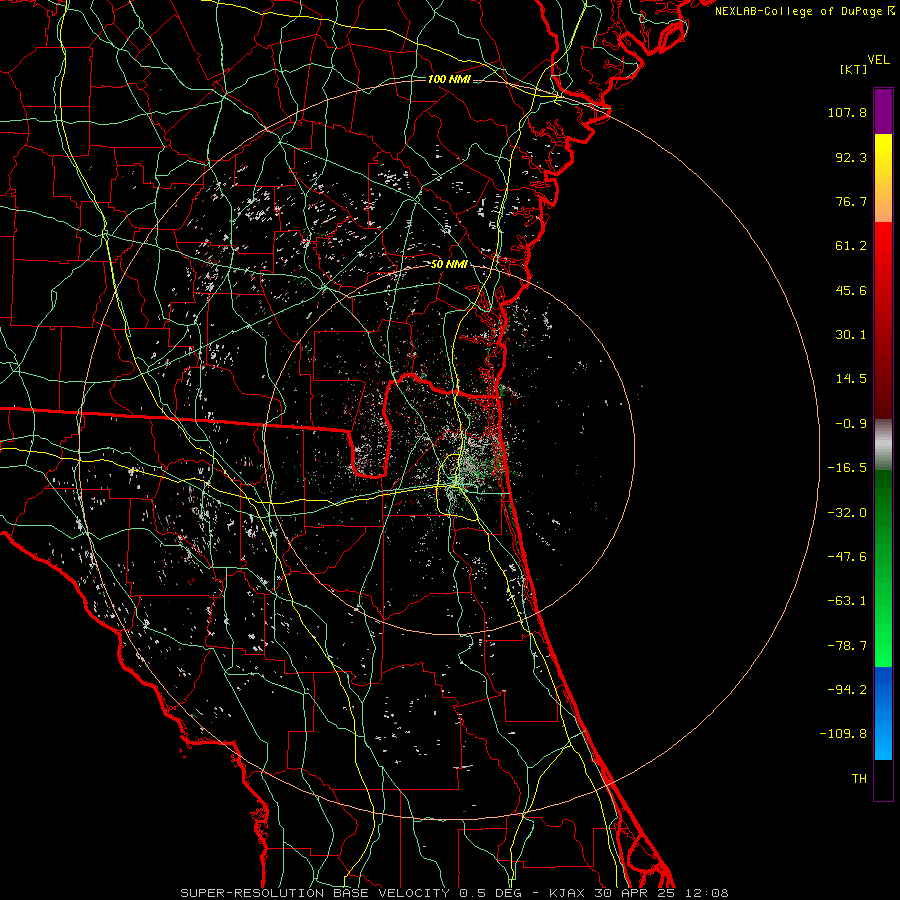Click the green segment of velocity color bar

883,568
